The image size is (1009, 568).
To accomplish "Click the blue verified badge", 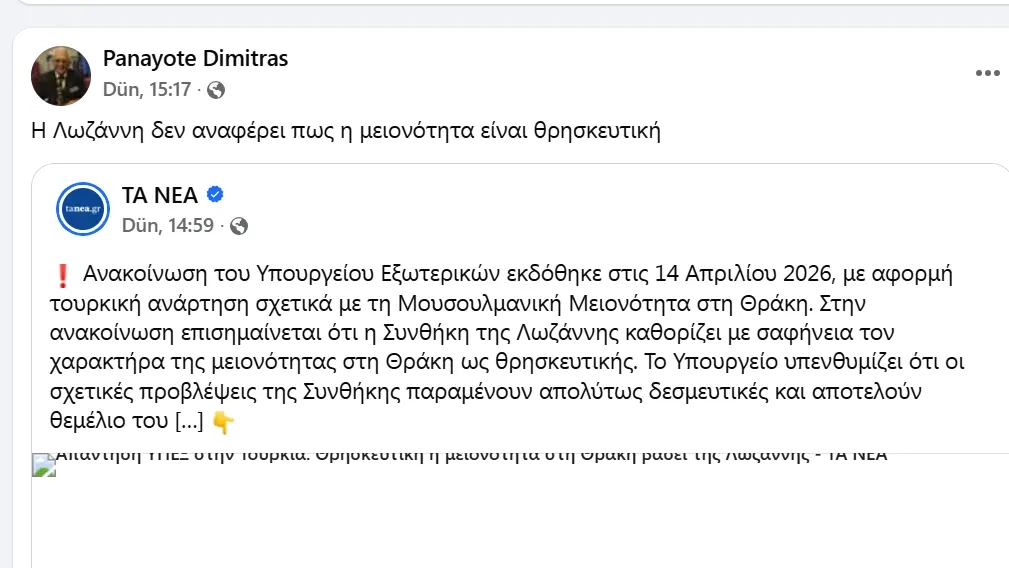I will pyautogui.click(x=215, y=195).
